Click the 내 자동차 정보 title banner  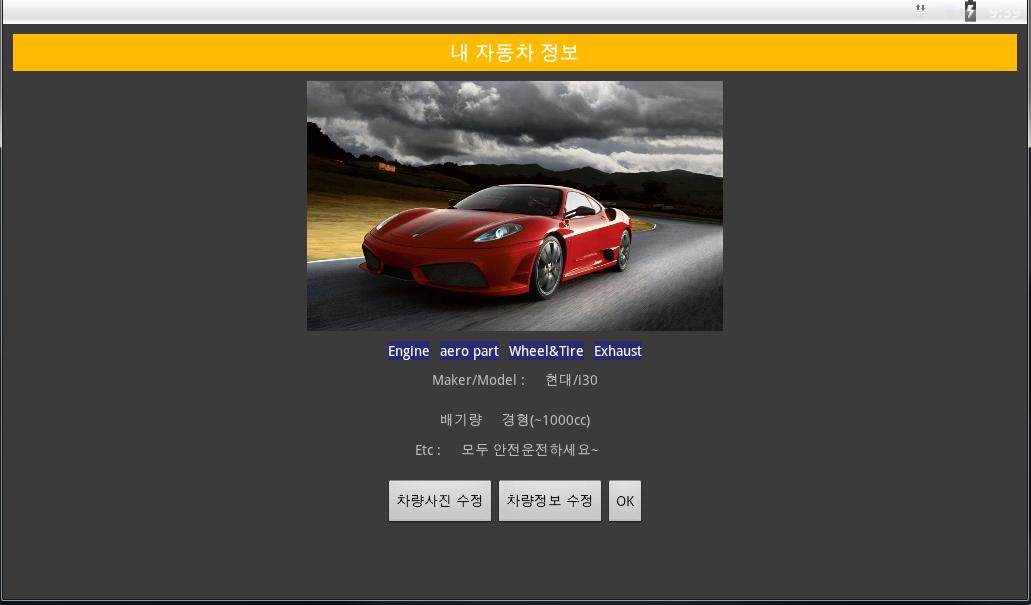pyautogui.click(x=514, y=53)
